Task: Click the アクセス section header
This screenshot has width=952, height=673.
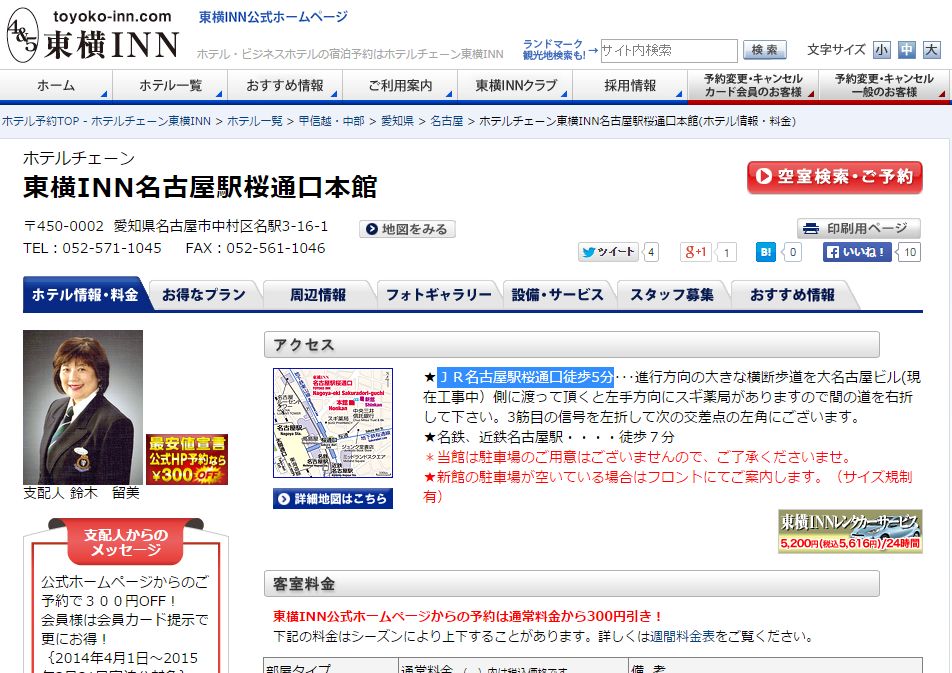Action: [571, 344]
